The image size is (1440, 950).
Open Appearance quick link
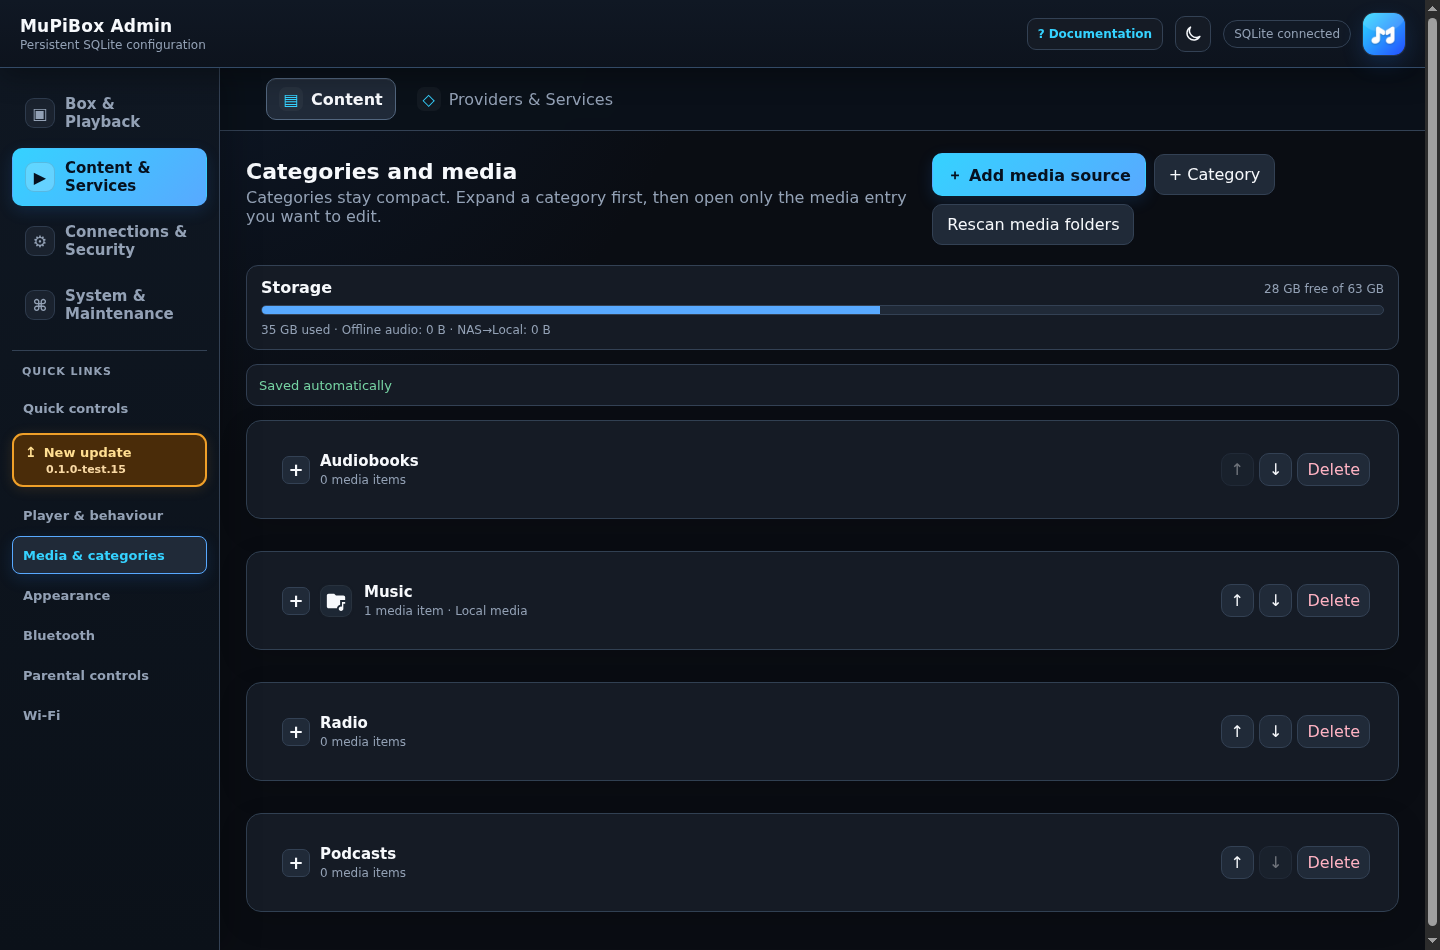(x=109, y=595)
